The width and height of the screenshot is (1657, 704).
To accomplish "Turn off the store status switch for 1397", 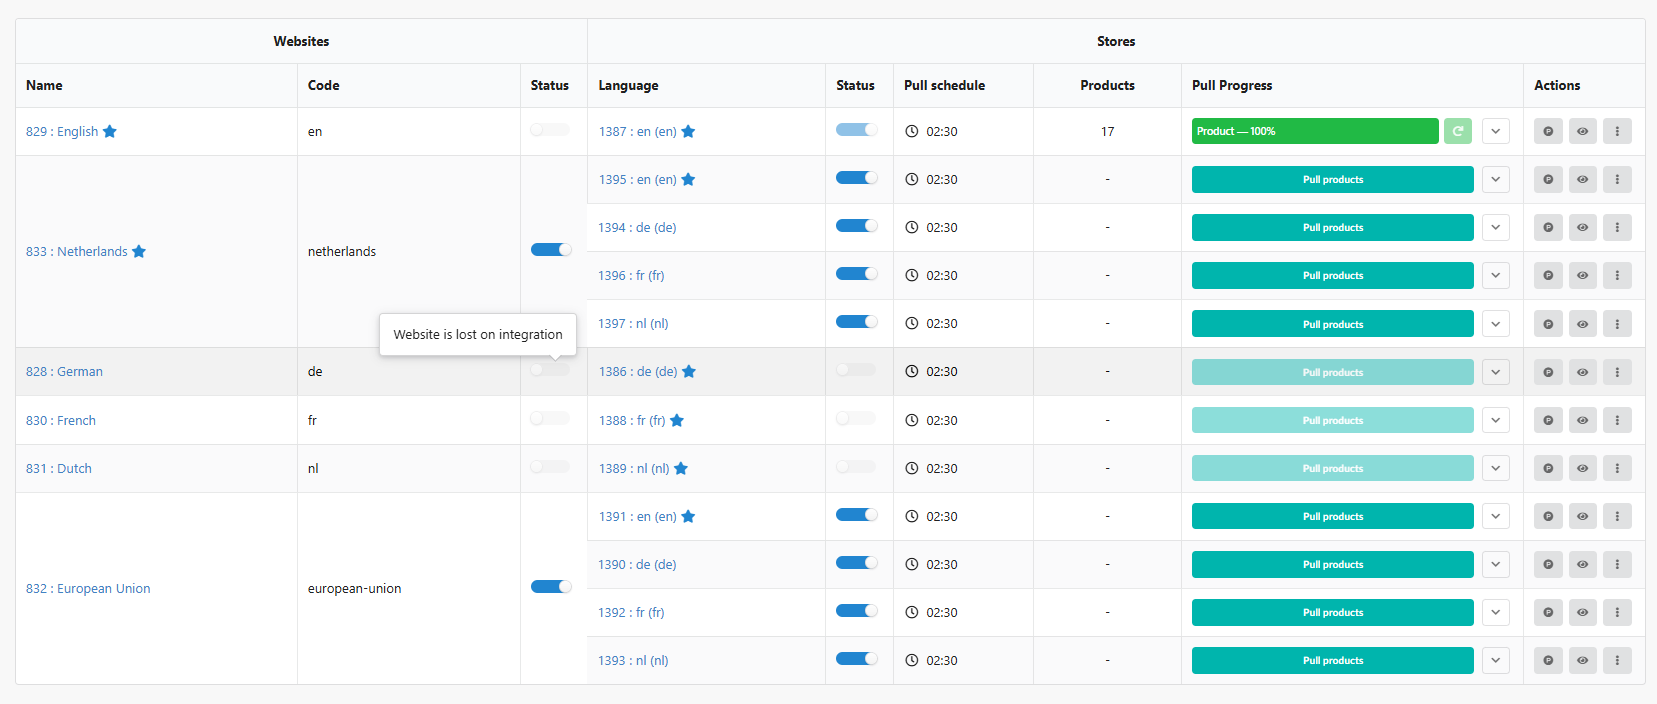I will click(x=857, y=322).
